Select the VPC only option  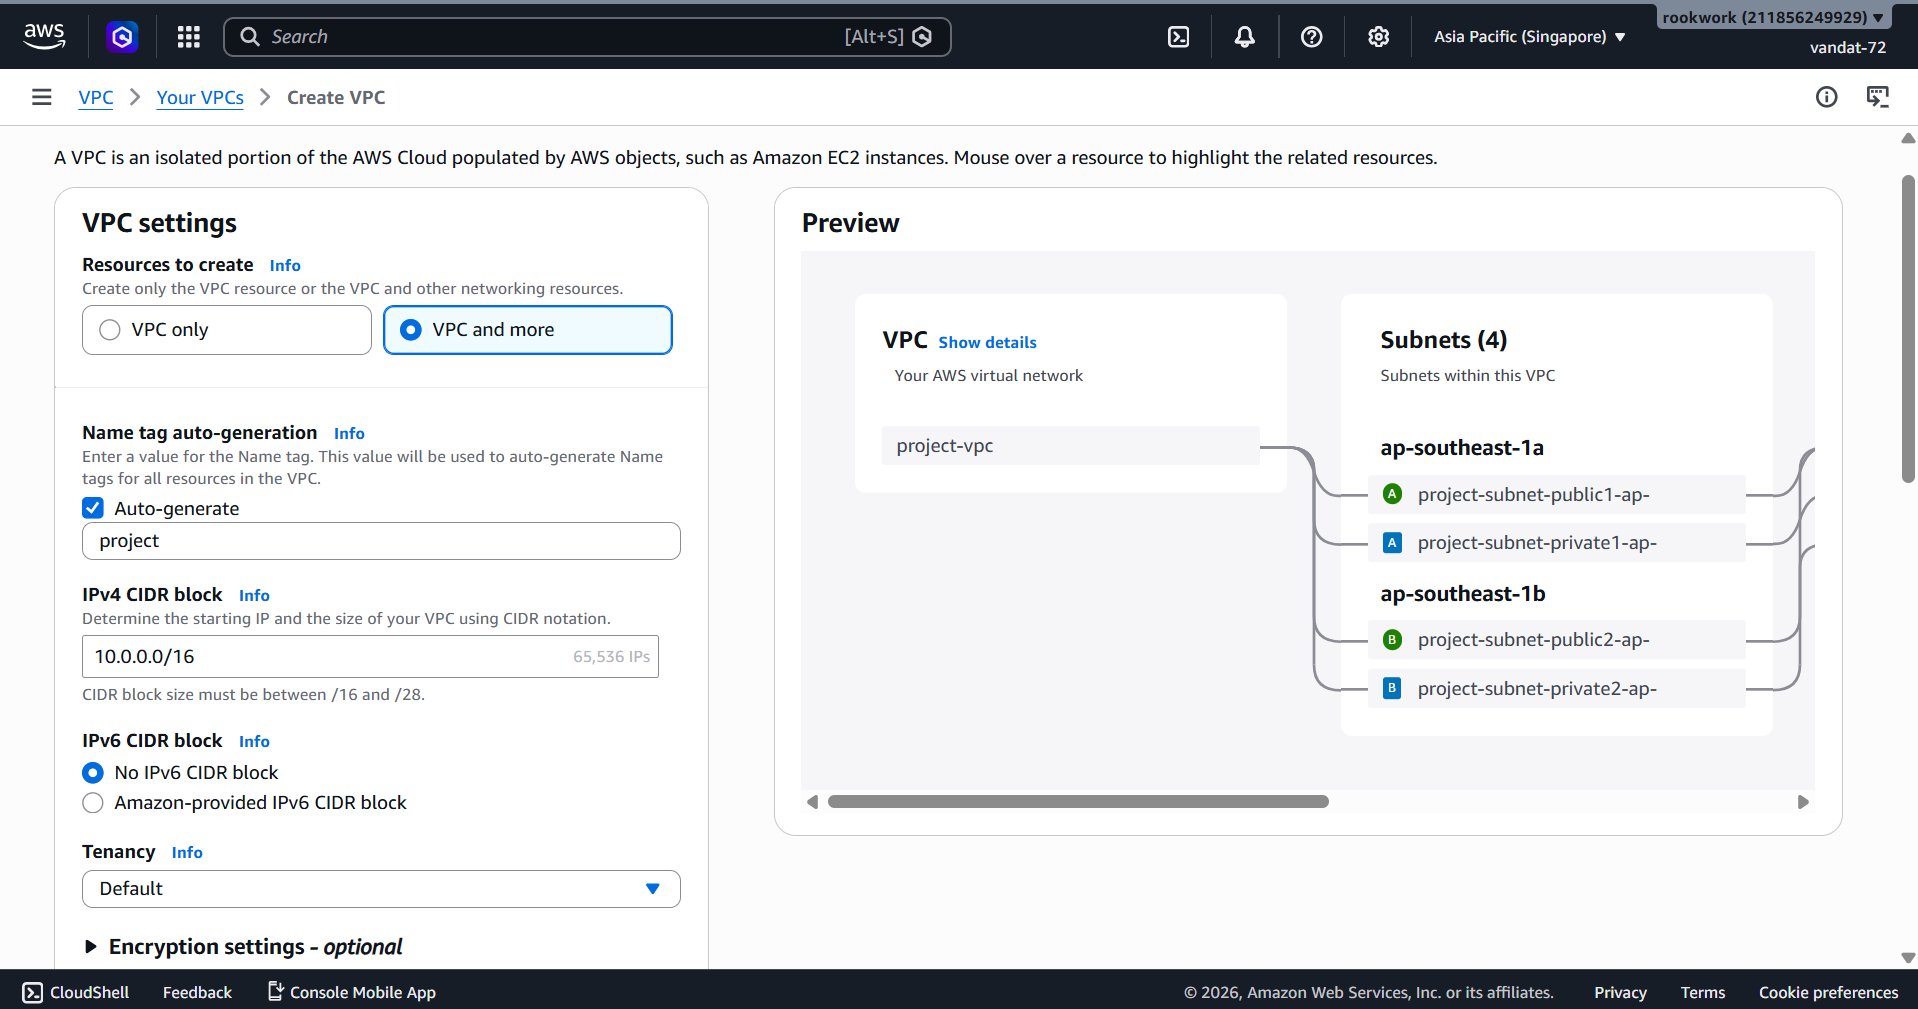click(227, 330)
